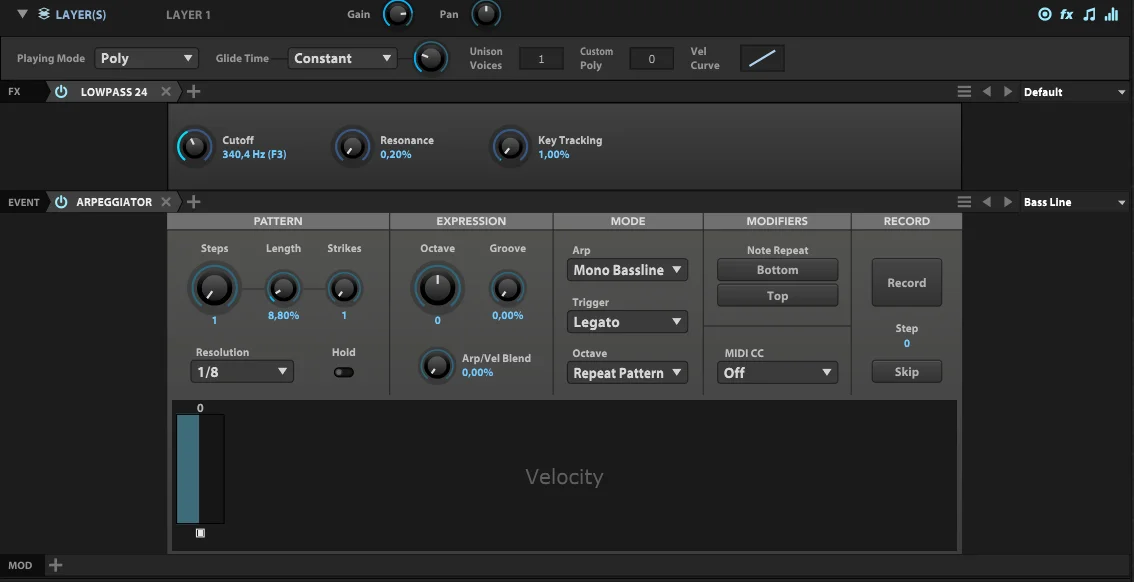Viewport: 1134px width, 582px height.
Task: Select the ARPEGGIATOR tab
Action: click(114, 202)
